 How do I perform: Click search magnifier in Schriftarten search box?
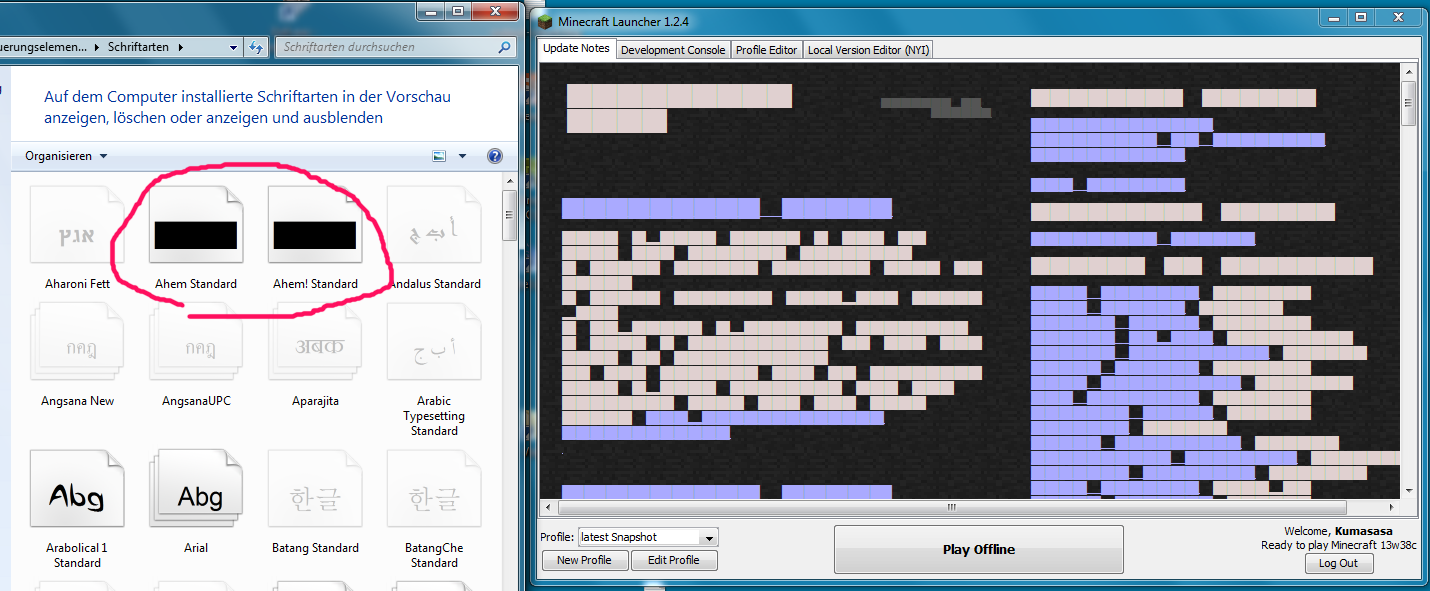click(504, 47)
